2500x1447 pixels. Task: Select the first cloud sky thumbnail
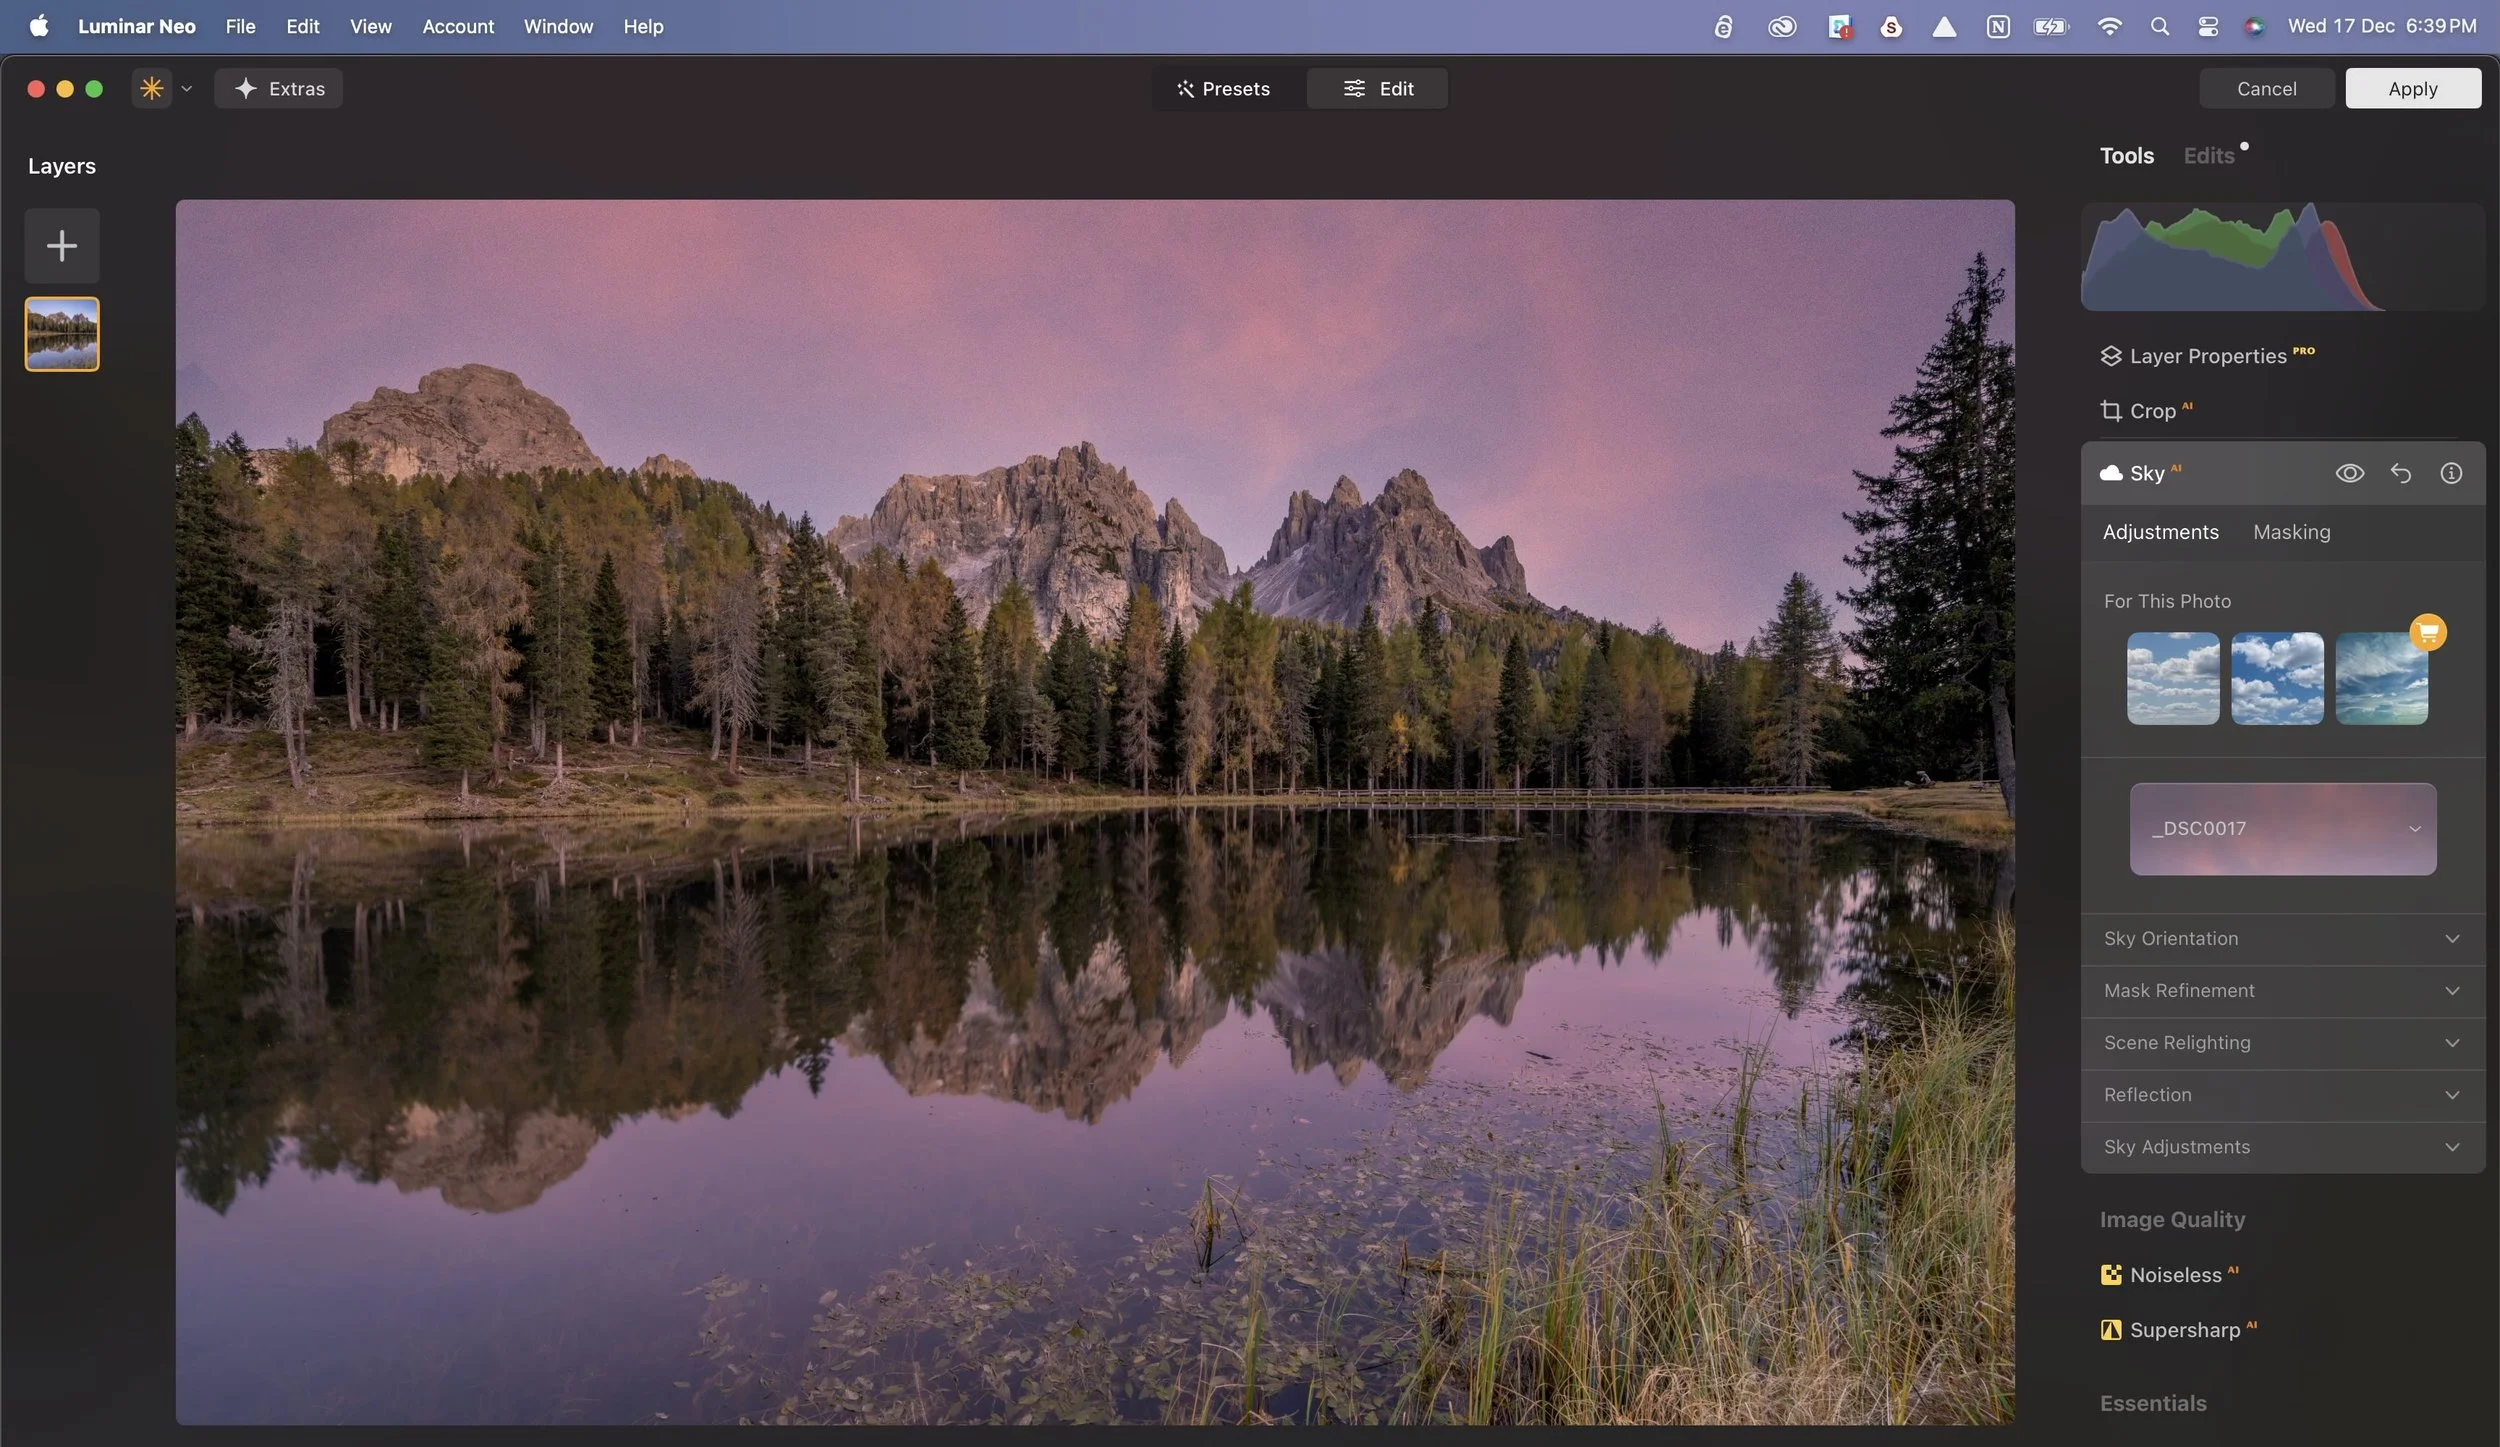tap(2171, 678)
